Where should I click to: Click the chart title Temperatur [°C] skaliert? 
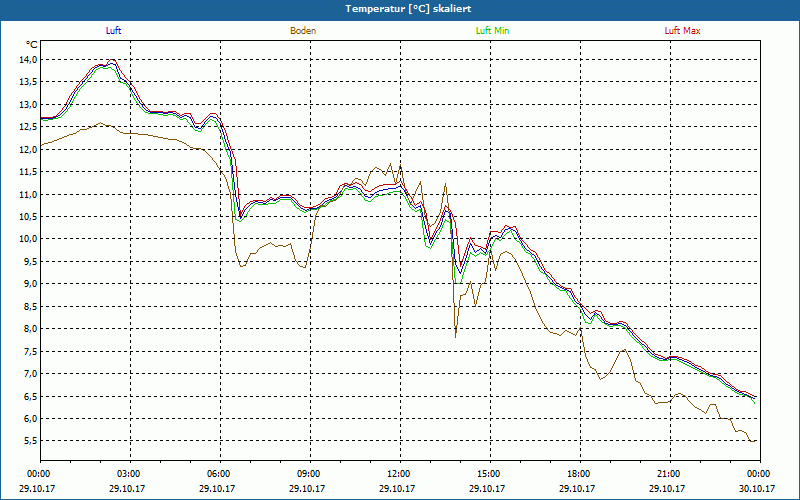(408, 9)
